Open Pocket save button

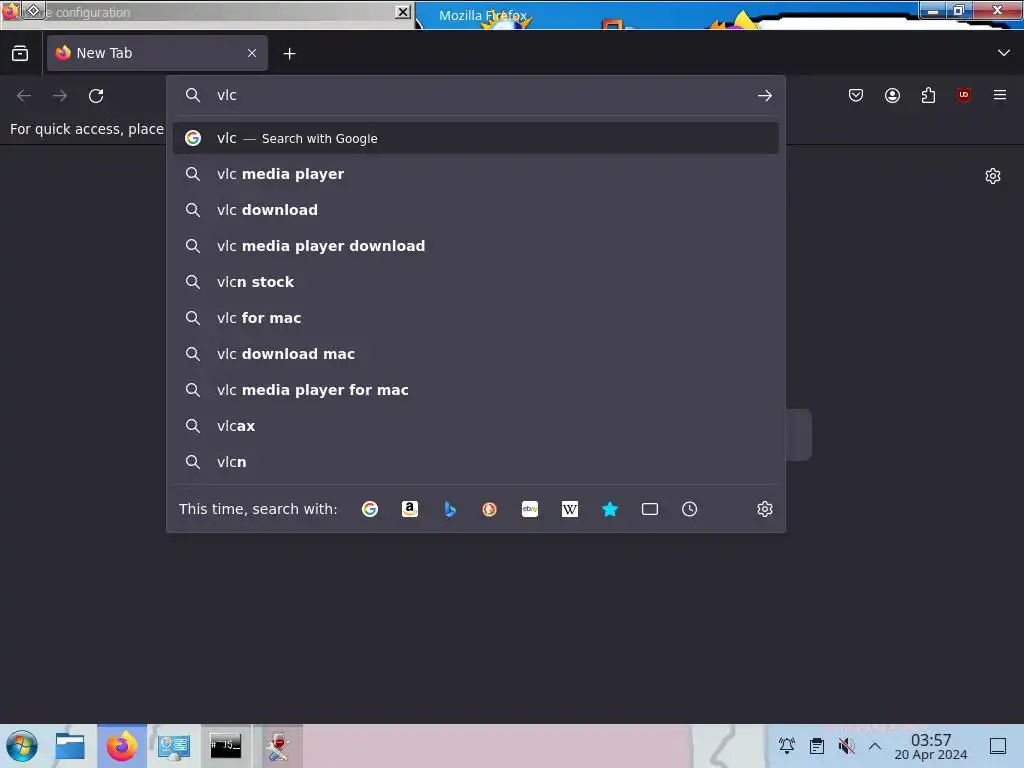(x=856, y=95)
